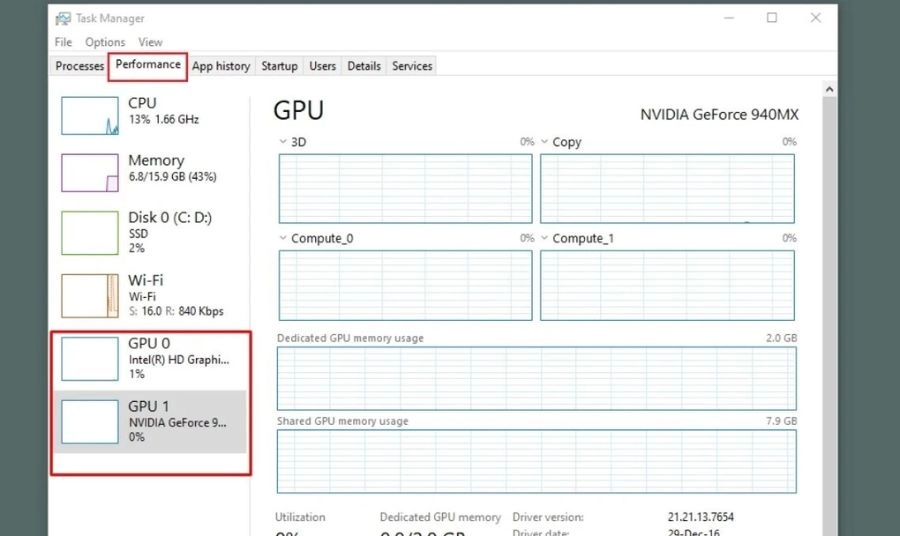Select the Memory usage graph thumbnail
This screenshot has height=536, width=900.
point(90,172)
